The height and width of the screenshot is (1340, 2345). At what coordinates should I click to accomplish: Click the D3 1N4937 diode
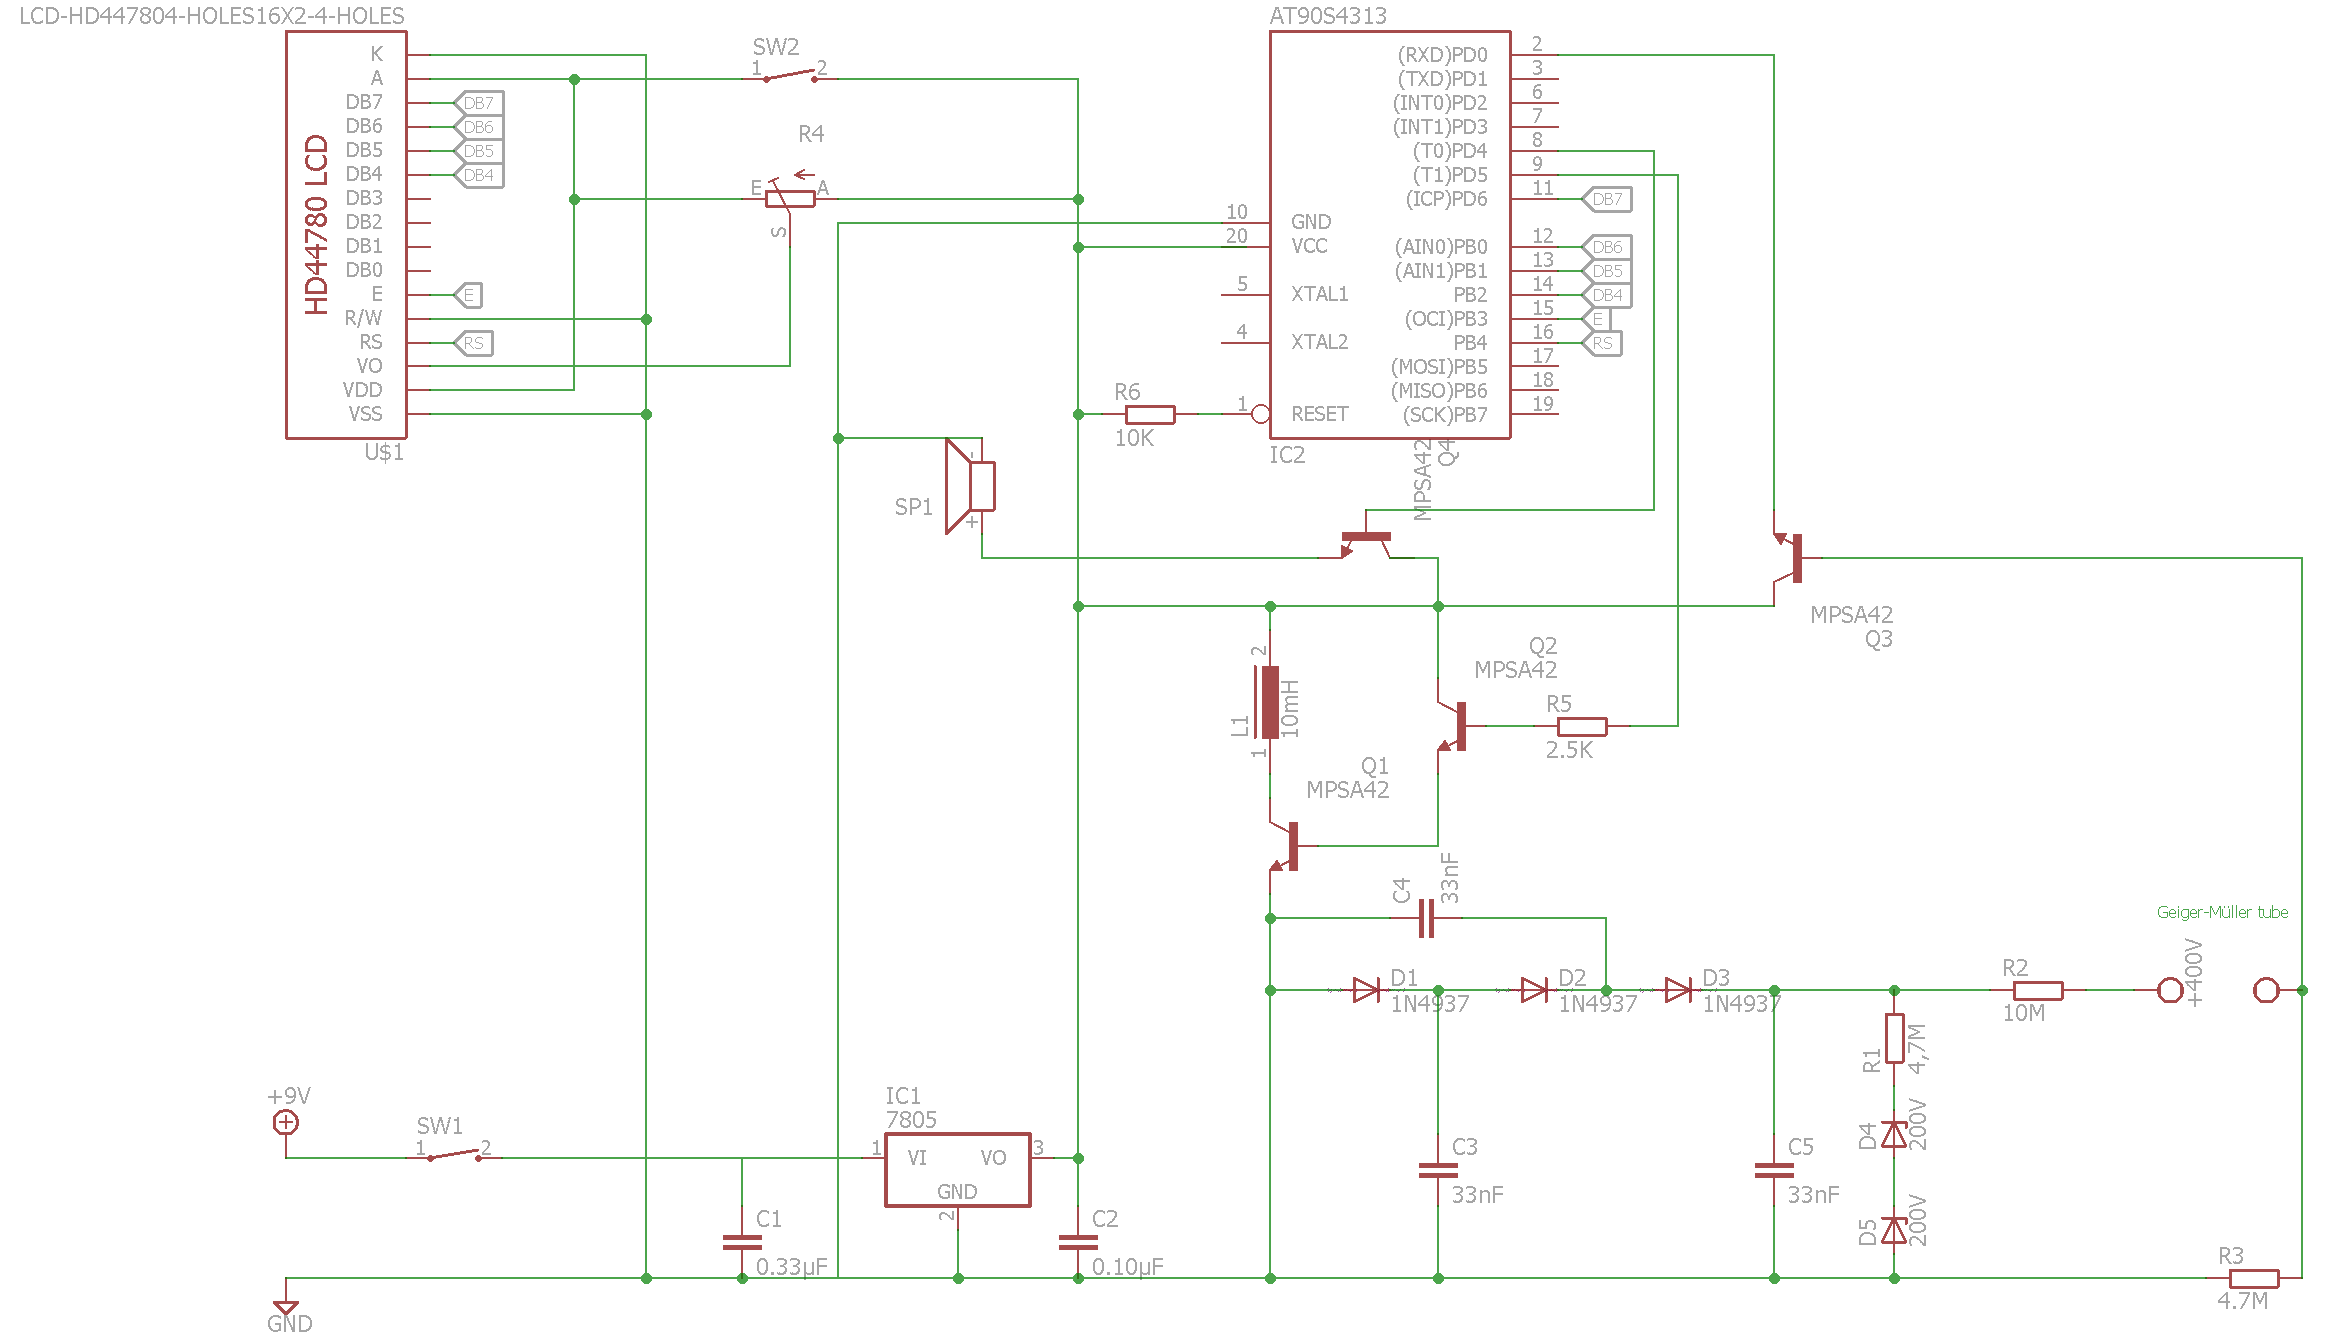pyautogui.click(x=1678, y=990)
